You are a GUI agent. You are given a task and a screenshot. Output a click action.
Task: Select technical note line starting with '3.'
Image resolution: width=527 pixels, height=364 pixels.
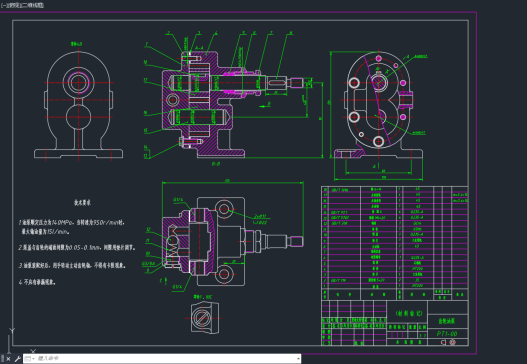72,265
